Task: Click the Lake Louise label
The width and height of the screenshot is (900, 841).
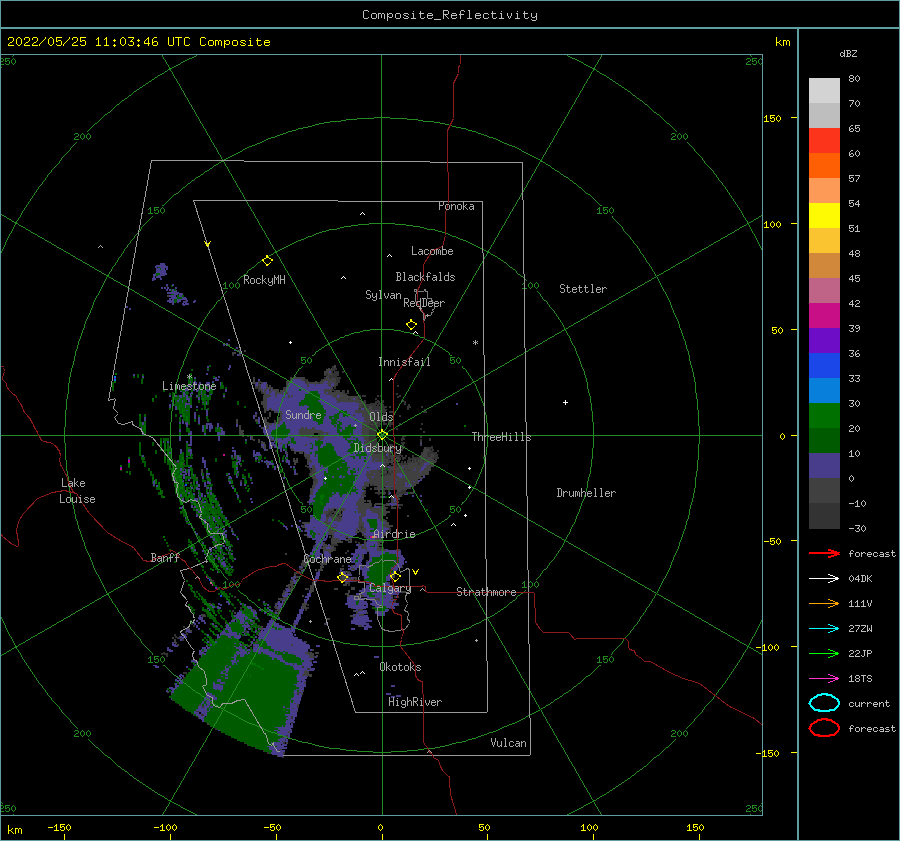Action: 77,491
